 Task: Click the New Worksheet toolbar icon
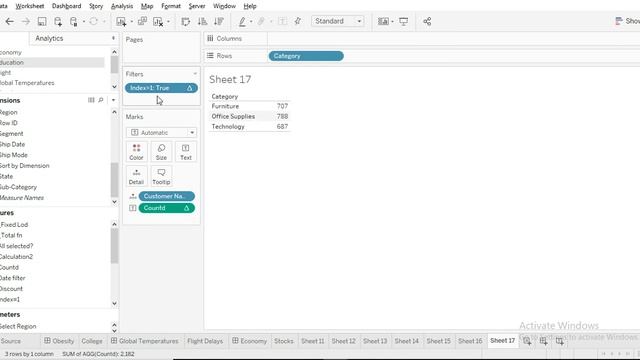[121, 22]
